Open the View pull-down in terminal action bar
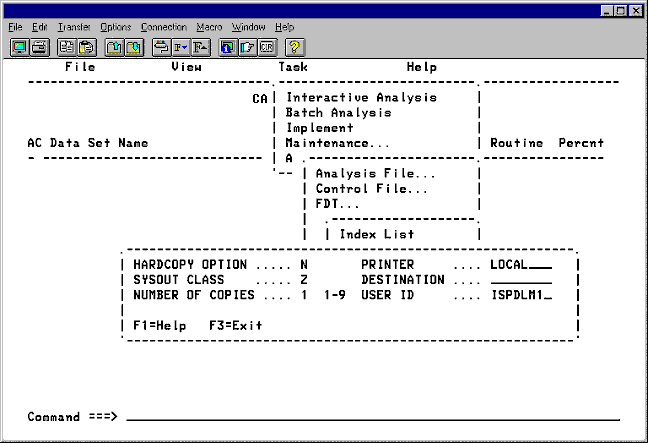 pos(186,67)
